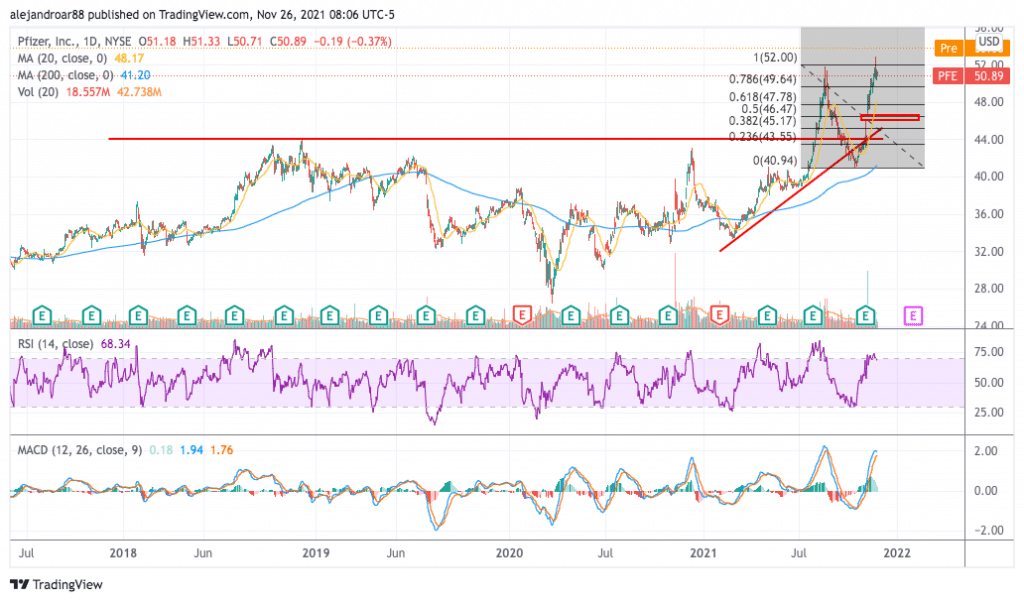
Task: Open the USD currency selector
Action: point(989,42)
